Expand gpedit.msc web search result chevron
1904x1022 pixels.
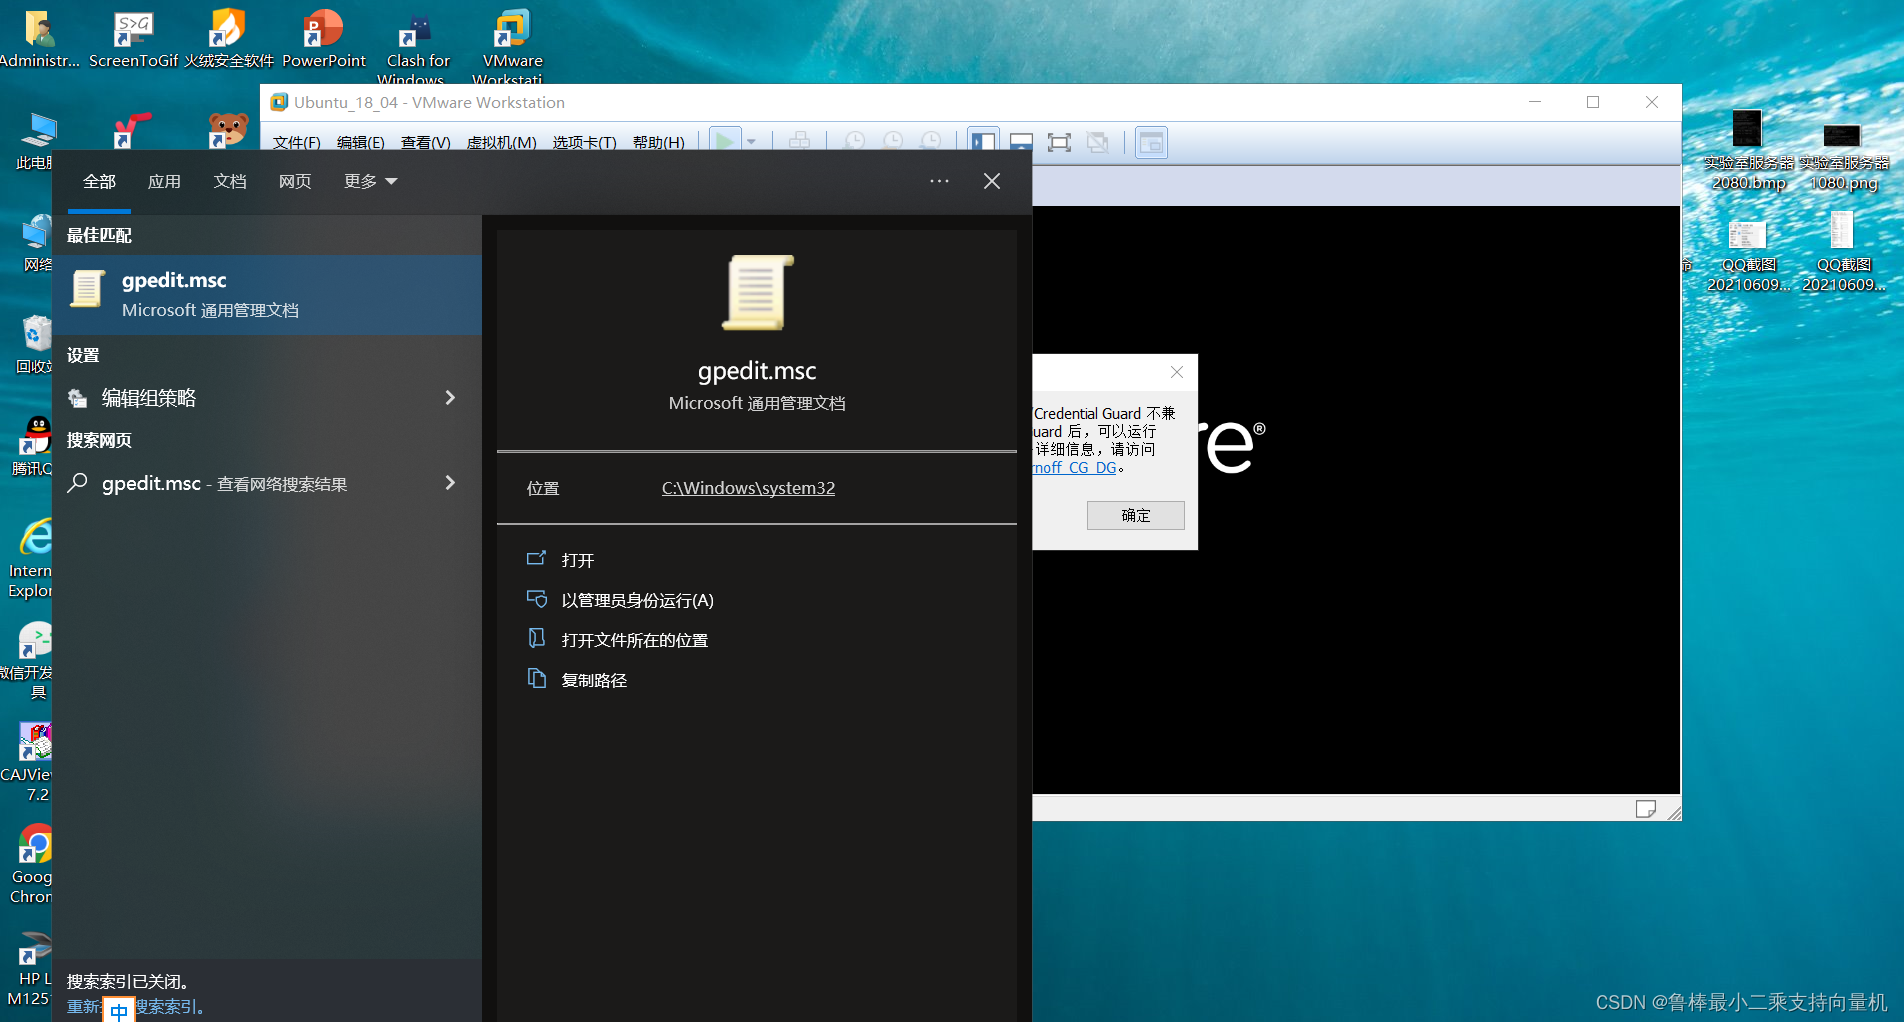pos(450,483)
